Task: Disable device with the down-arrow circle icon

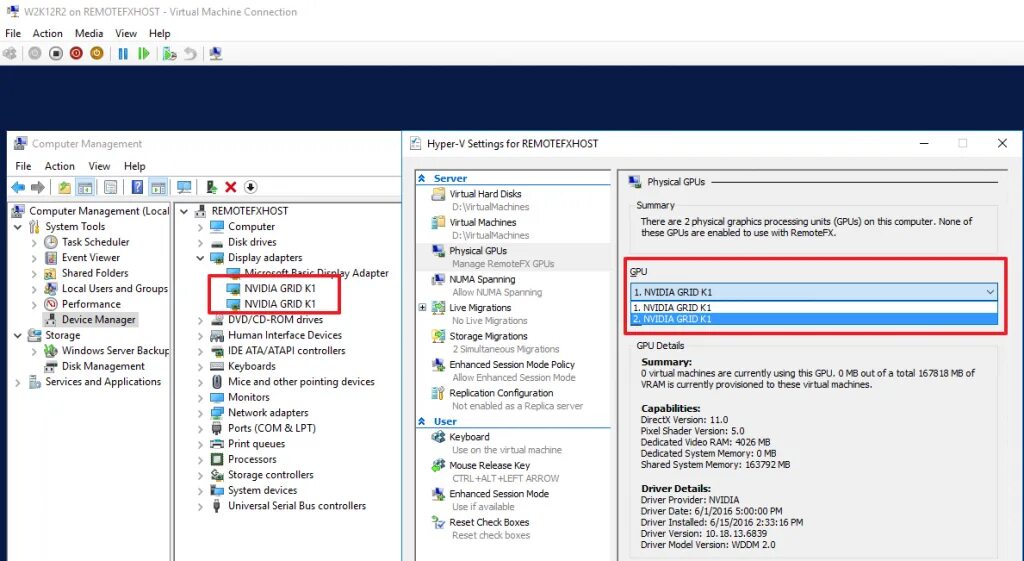Action: pyautogui.click(x=250, y=187)
